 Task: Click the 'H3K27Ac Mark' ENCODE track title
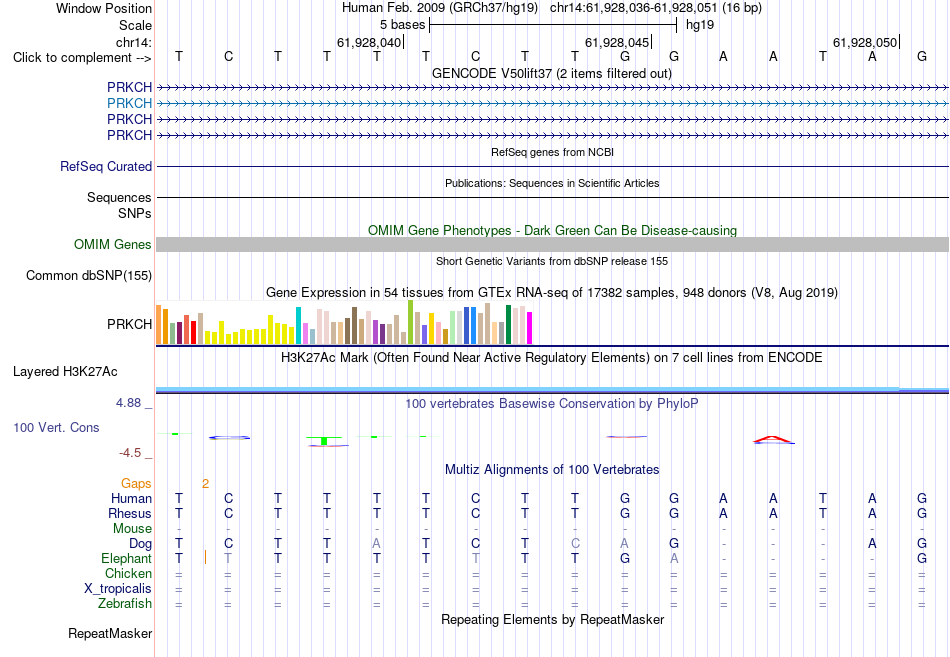point(552,358)
